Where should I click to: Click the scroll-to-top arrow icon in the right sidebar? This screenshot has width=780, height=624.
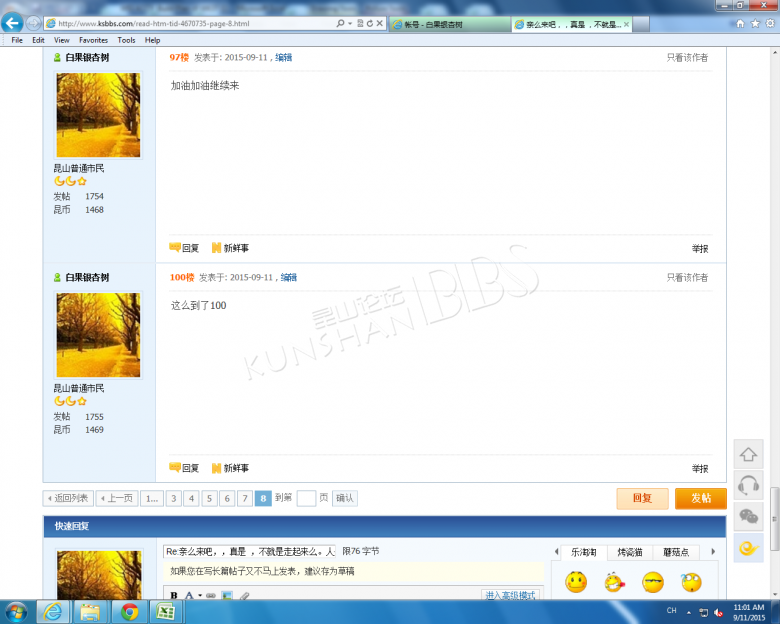click(748, 455)
